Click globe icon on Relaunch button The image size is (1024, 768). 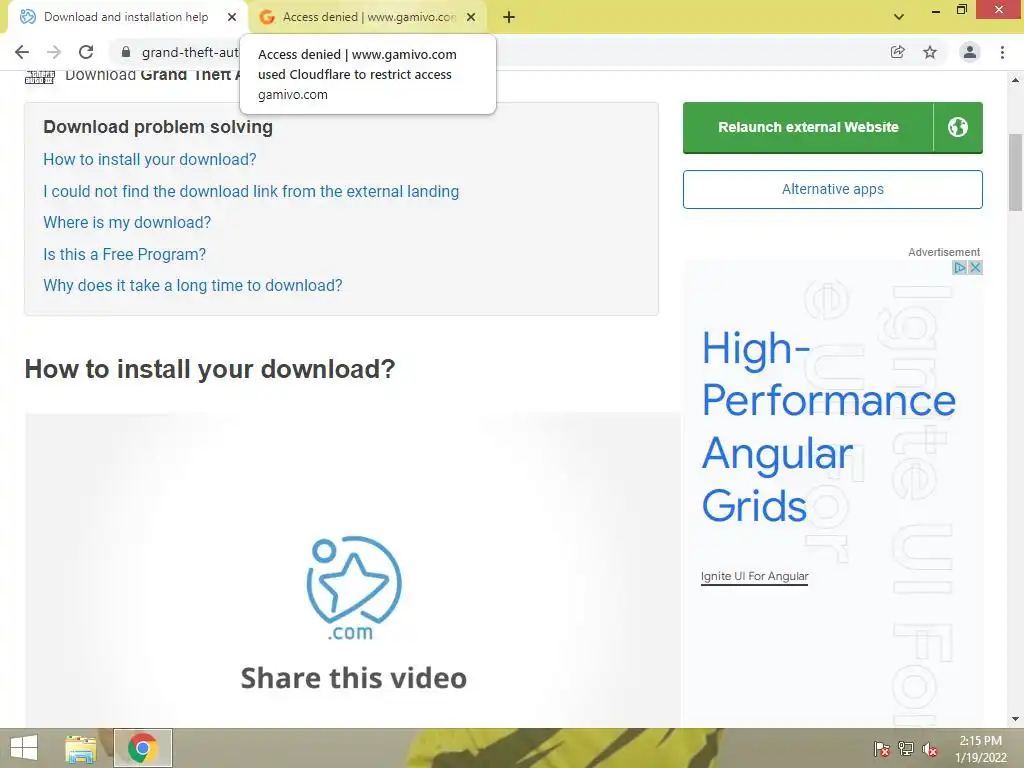click(x=958, y=127)
